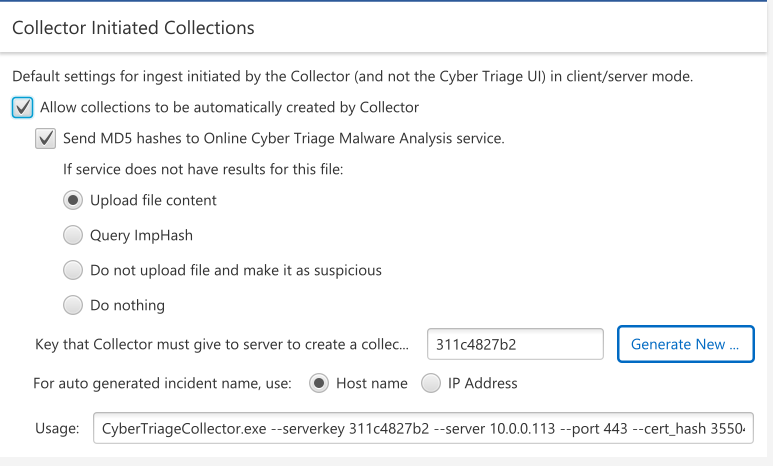Choose the Query ImpHash option
The width and height of the screenshot is (773, 466).
[x=73, y=235]
